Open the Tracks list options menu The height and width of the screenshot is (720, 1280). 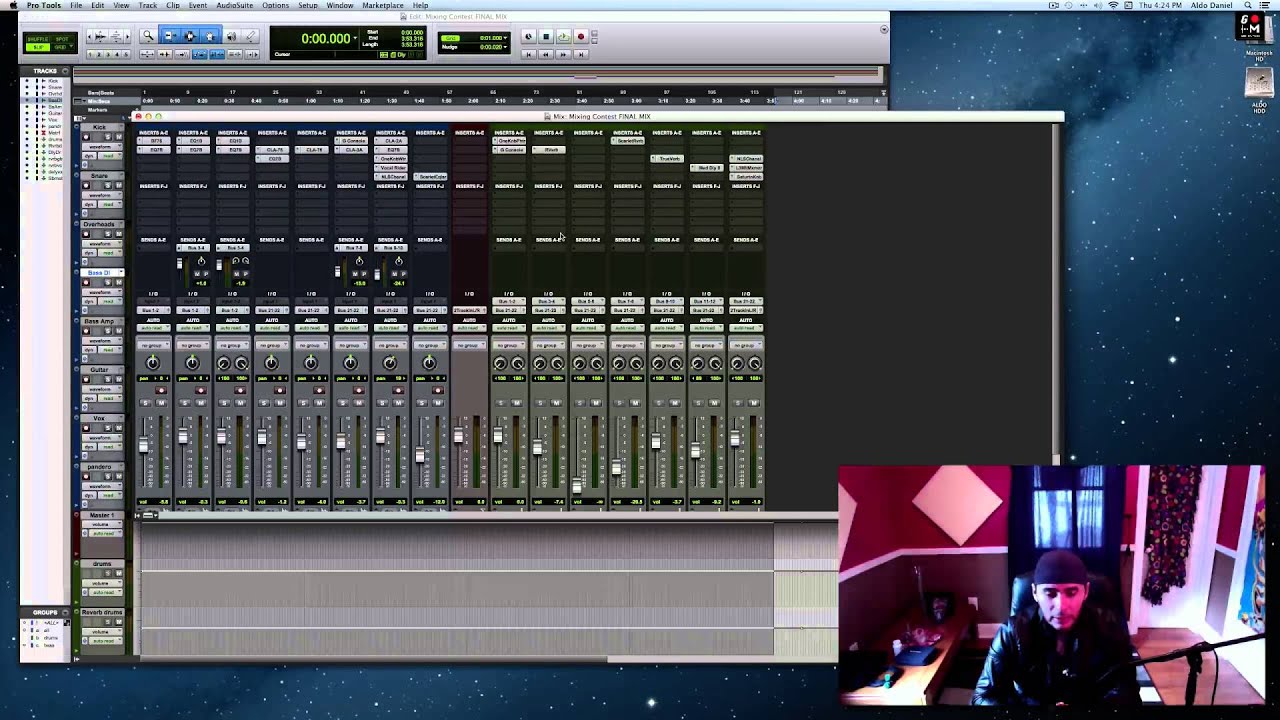coord(65,71)
